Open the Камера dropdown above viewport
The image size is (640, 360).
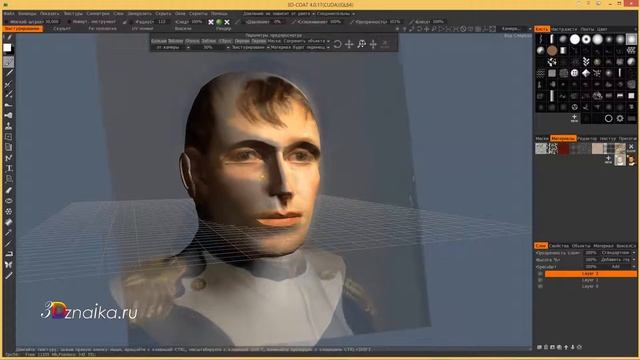pos(515,29)
